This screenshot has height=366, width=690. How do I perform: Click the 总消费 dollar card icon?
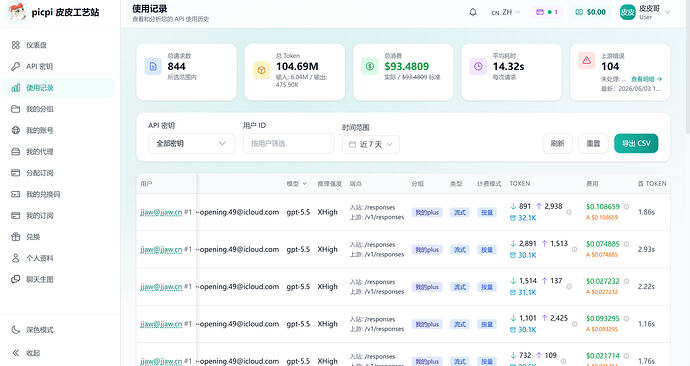(370, 66)
